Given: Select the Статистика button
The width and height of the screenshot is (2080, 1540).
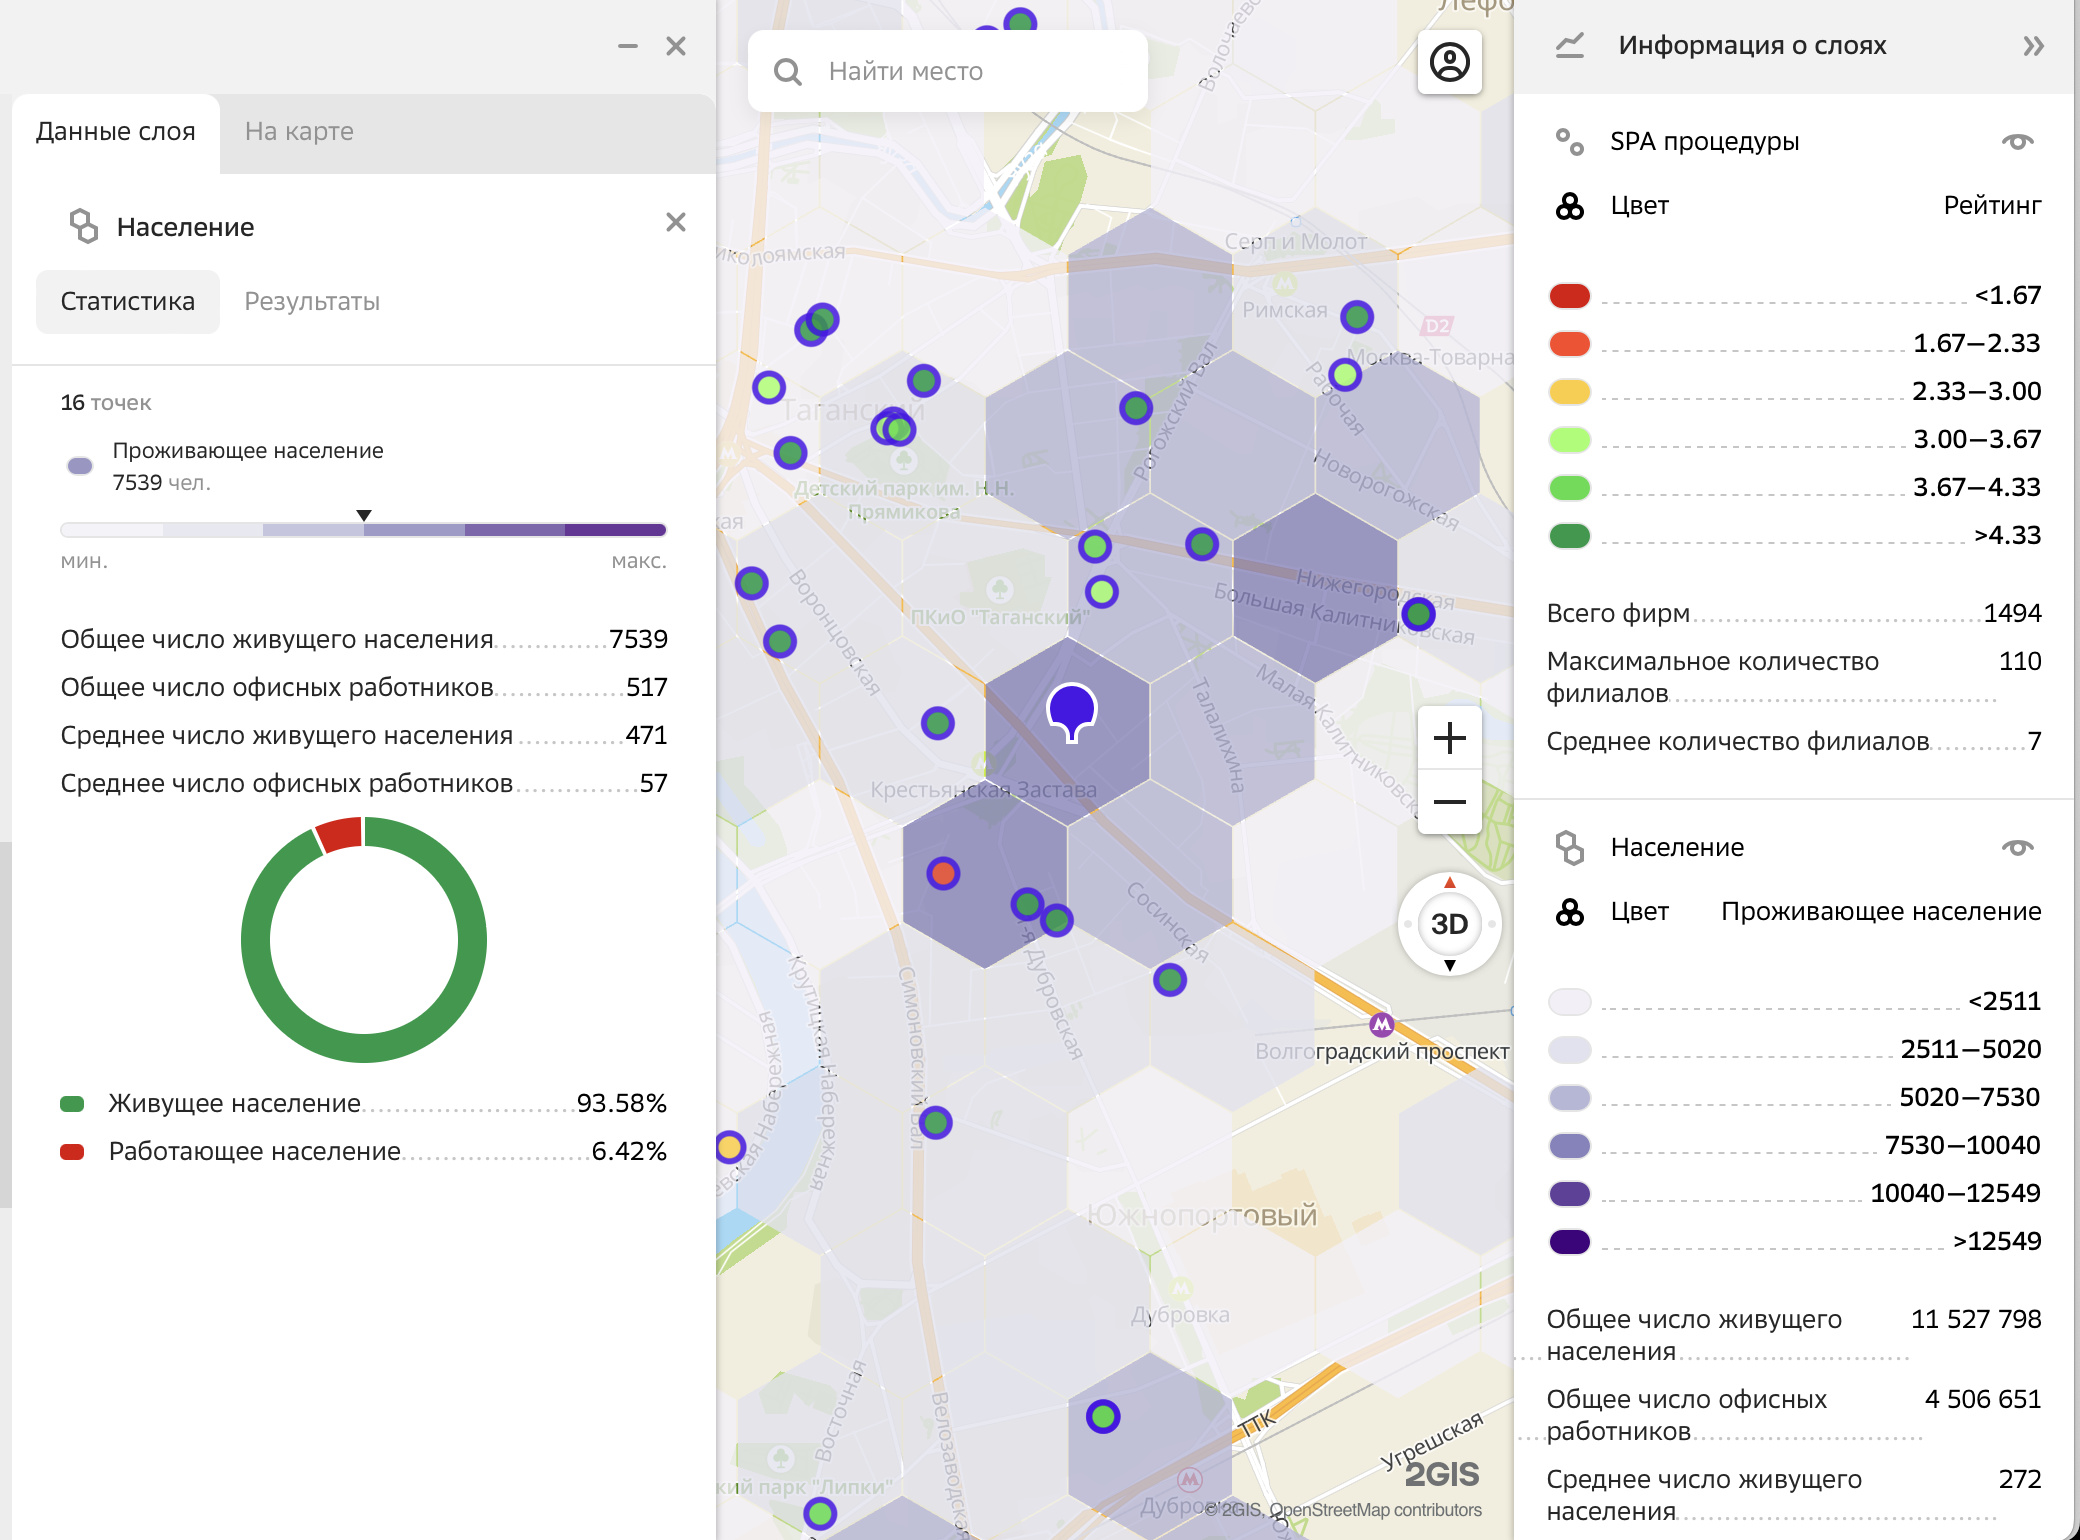Looking at the screenshot, I should (x=128, y=301).
